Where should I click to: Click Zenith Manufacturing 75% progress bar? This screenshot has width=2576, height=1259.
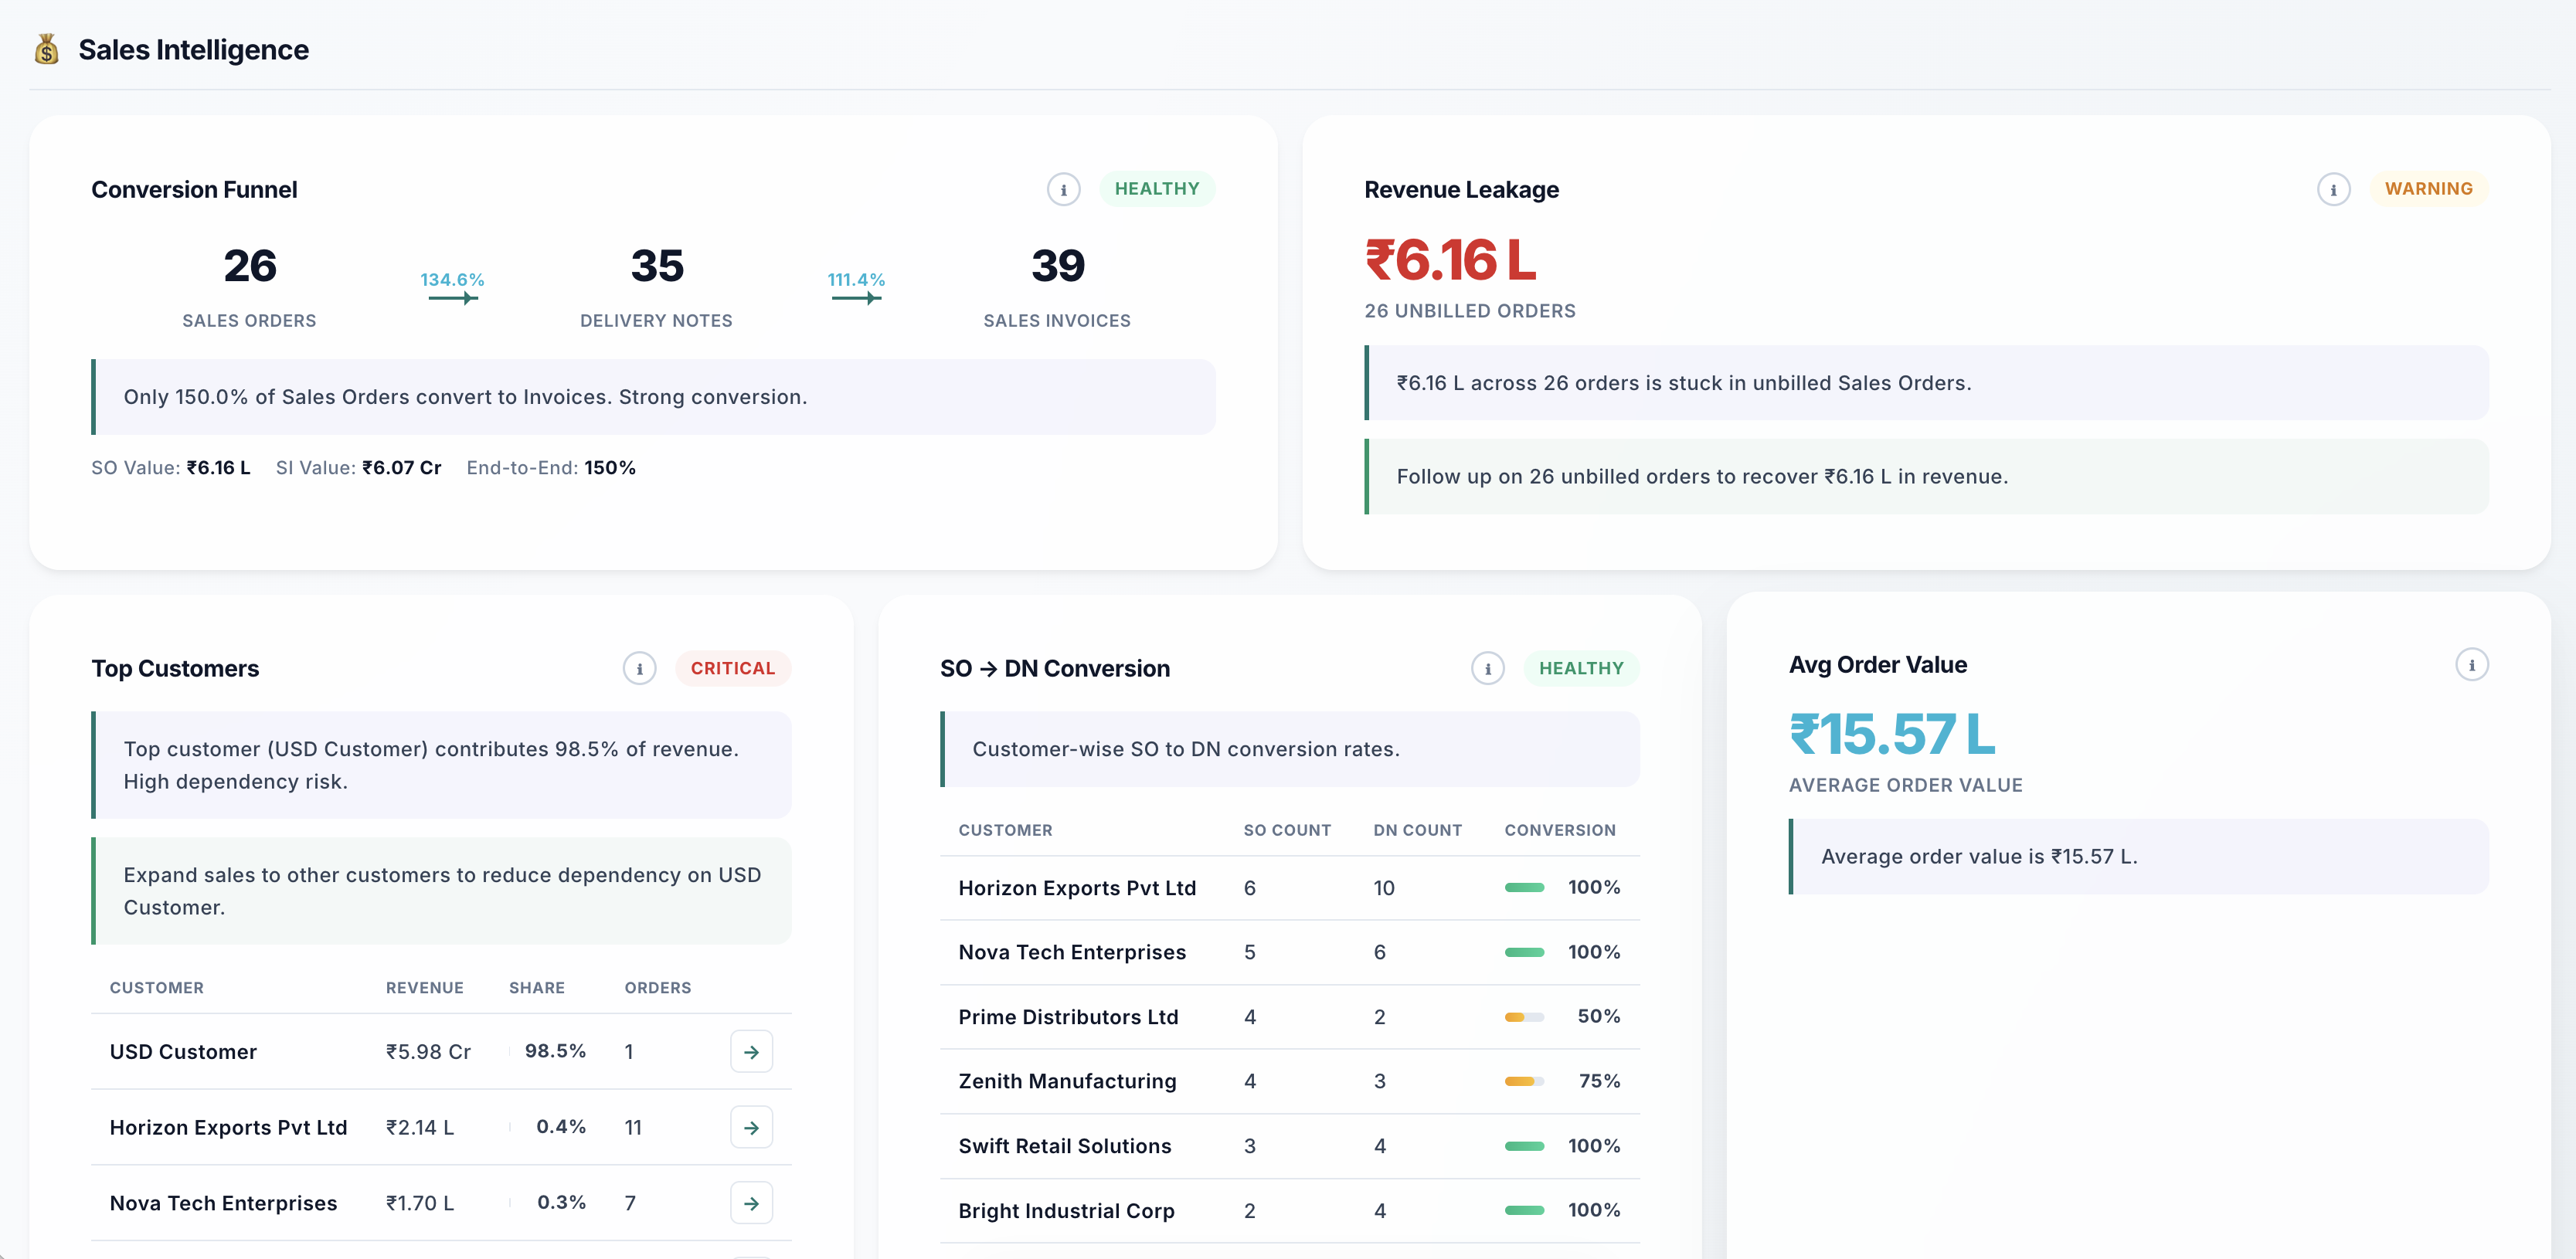[1524, 1081]
